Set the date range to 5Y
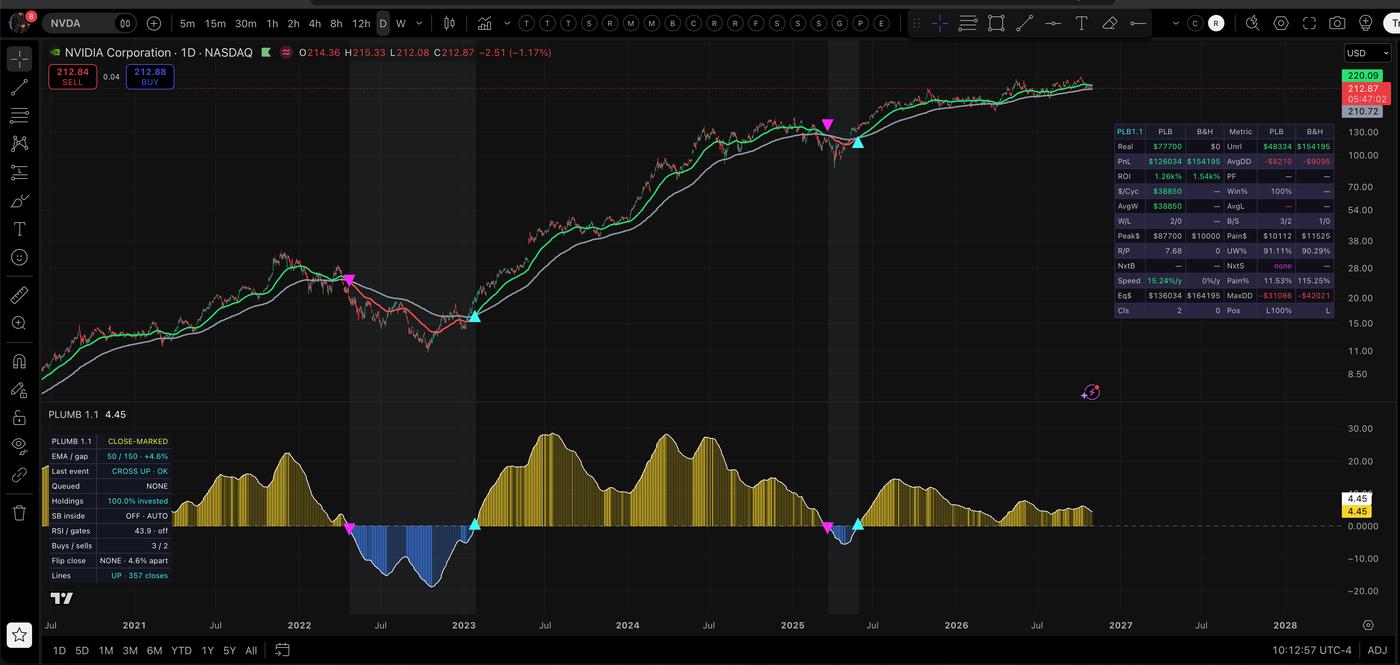Image resolution: width=1400 pixels, height=665 pixels. pyautogui.click(x=230, y=650)
